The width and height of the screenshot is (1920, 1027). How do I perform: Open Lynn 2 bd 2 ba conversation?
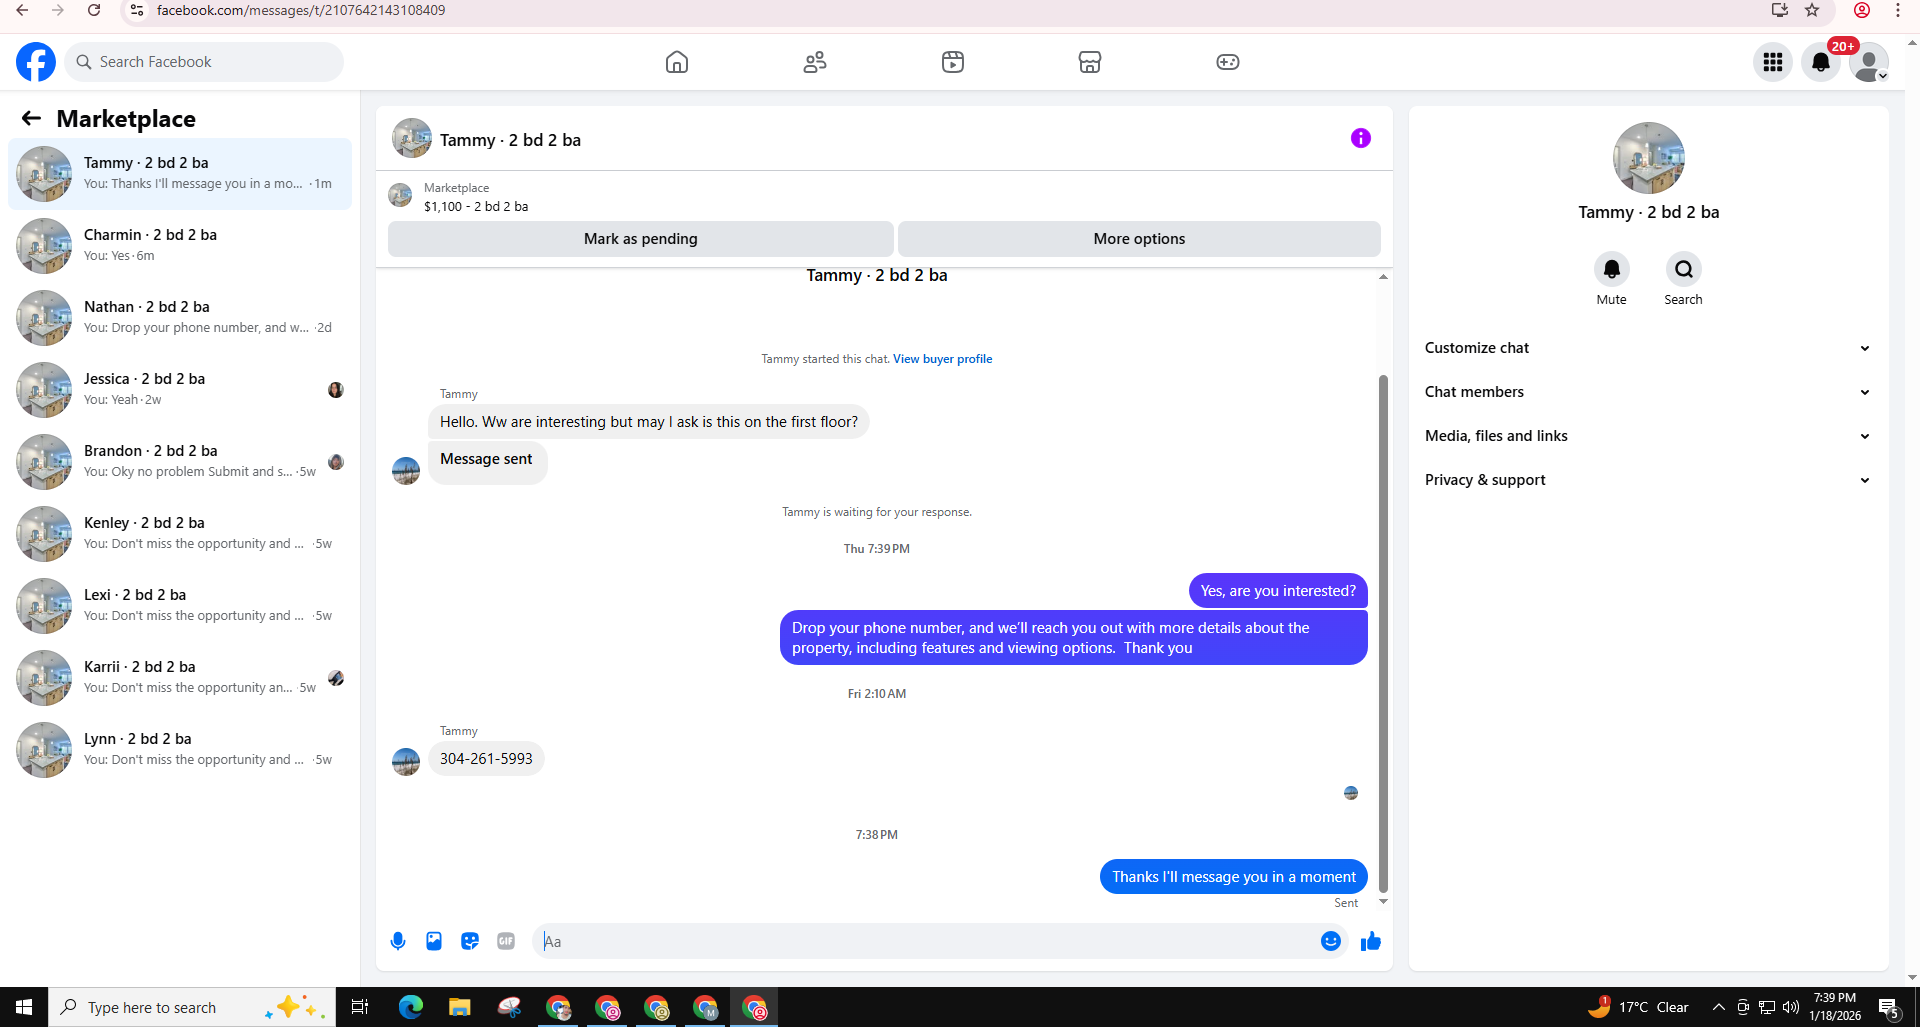[x=180, y=750]
